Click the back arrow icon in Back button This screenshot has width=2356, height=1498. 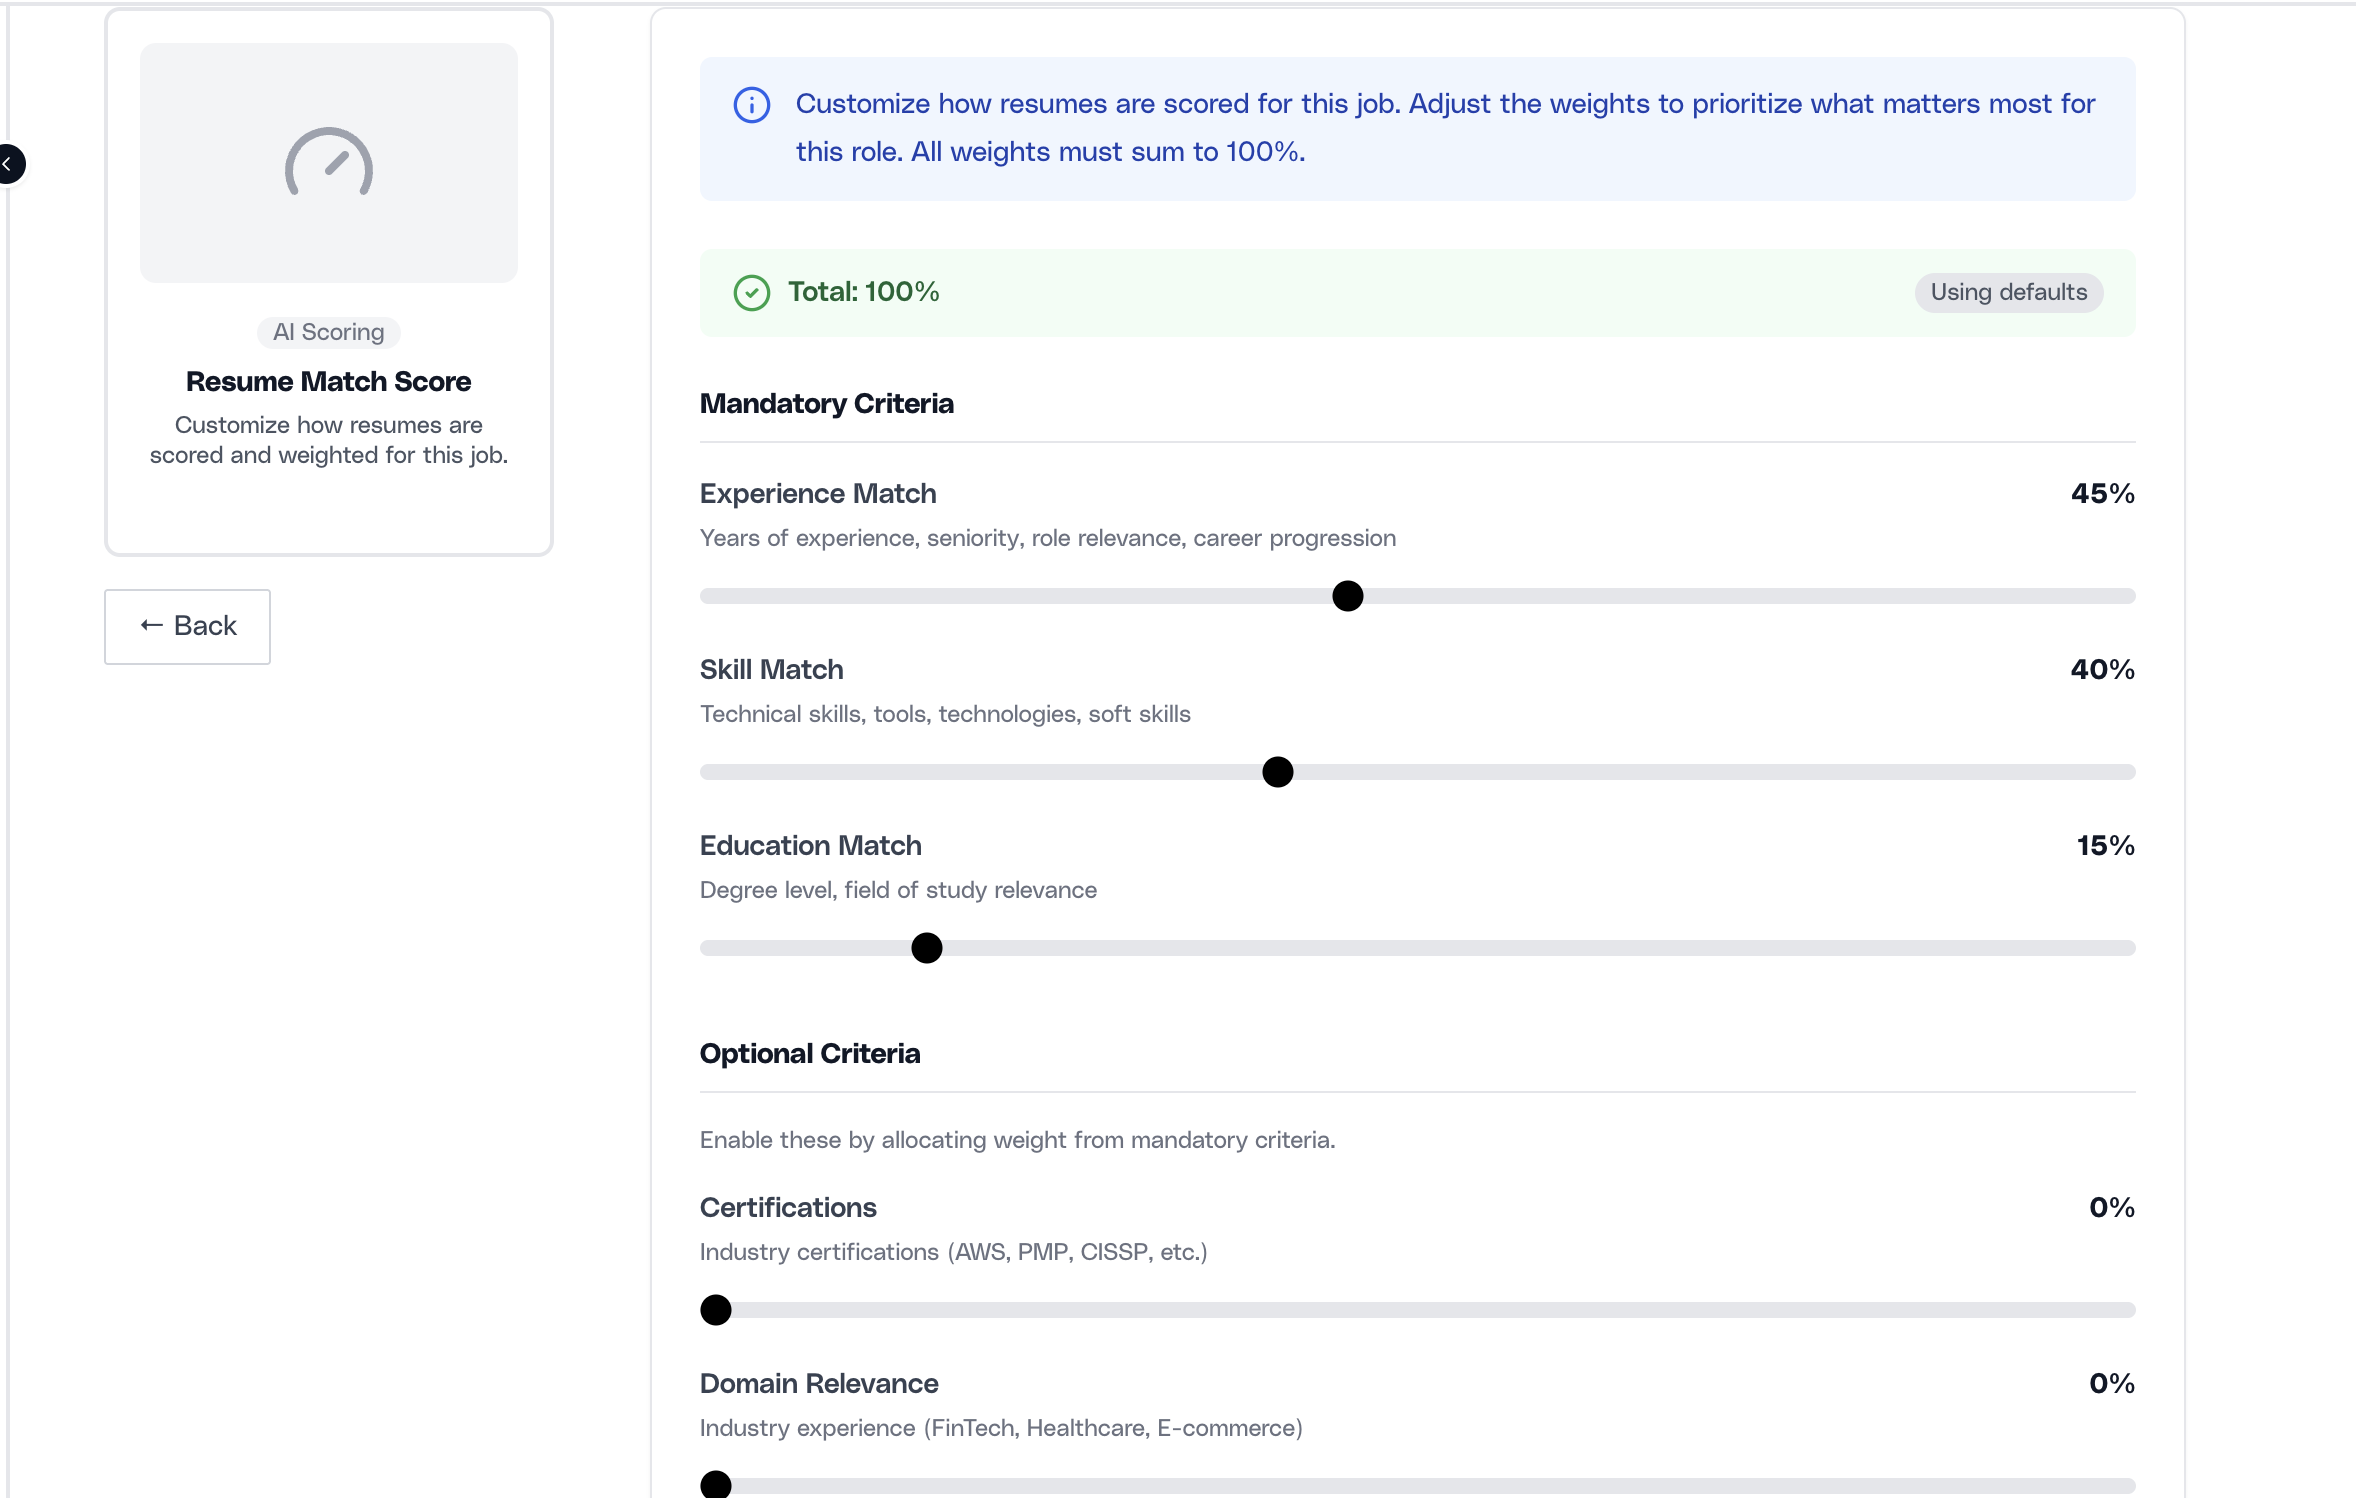(x=151, y=625)
